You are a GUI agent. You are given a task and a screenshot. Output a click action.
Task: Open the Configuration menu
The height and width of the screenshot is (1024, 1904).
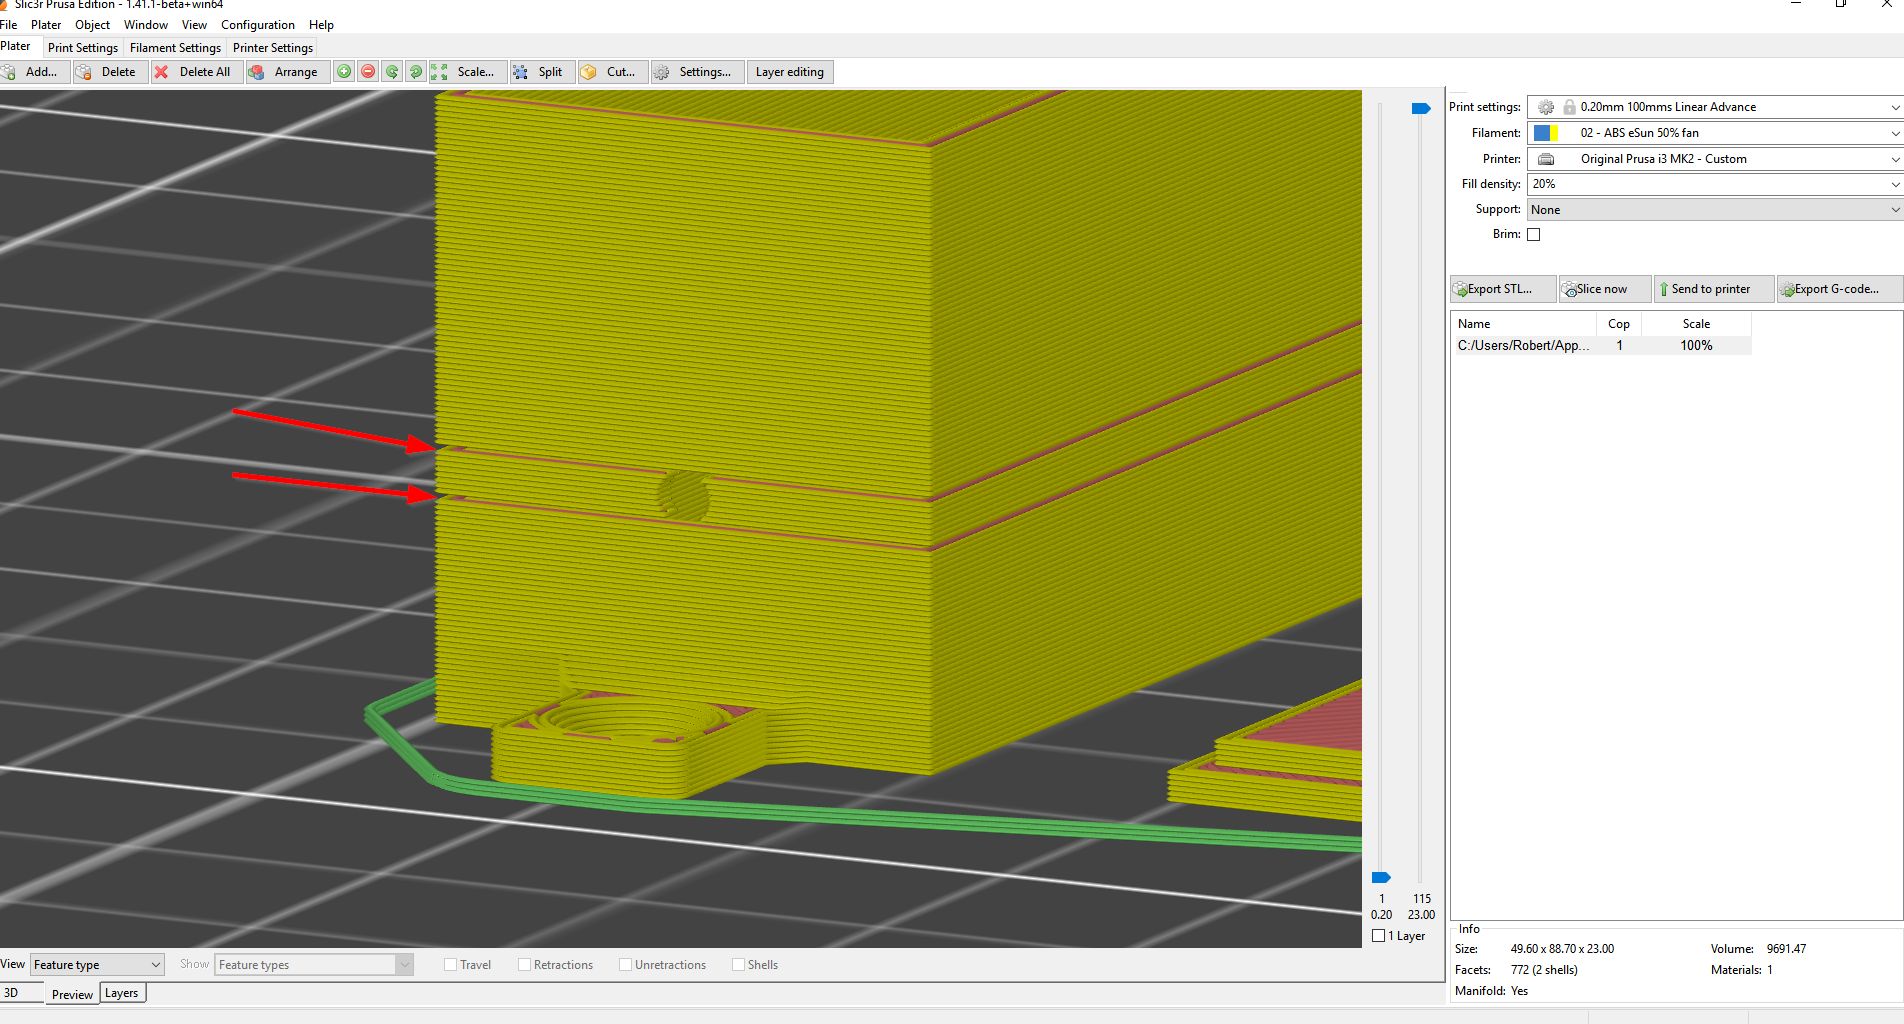[x=257, y=24]
